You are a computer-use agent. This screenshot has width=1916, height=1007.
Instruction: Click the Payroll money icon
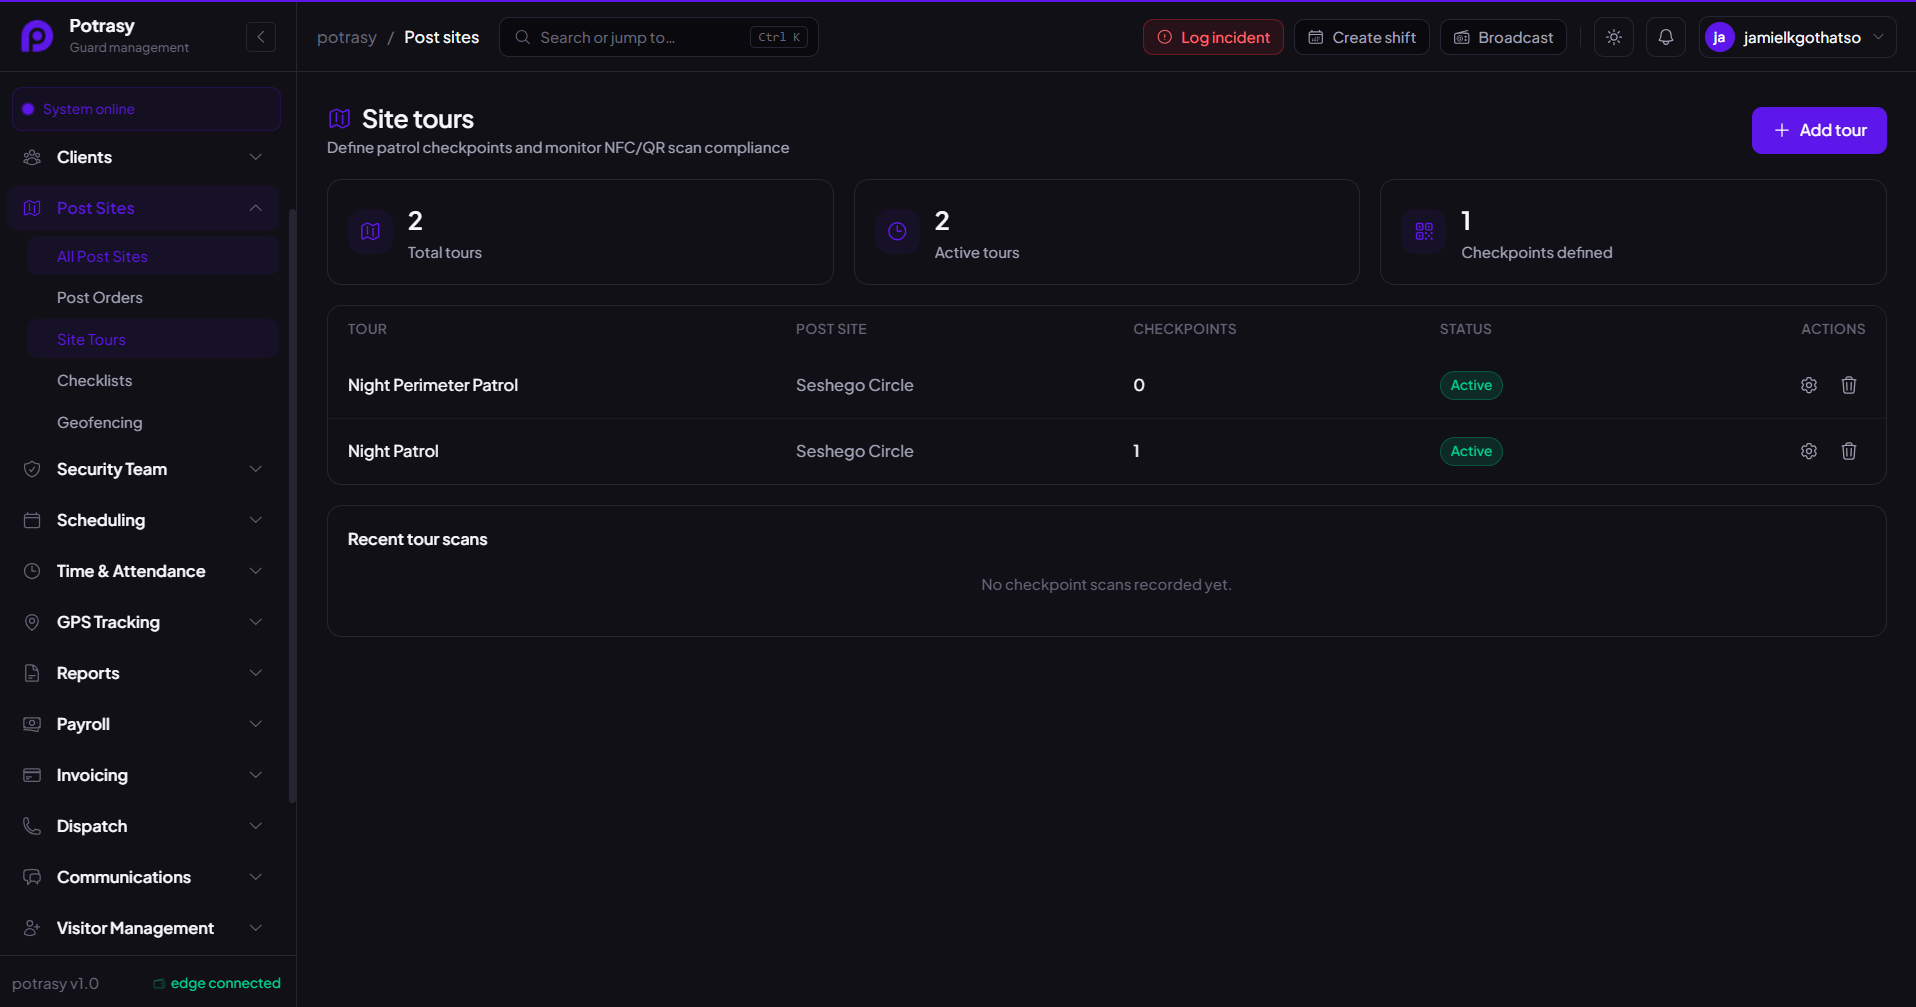32,724
